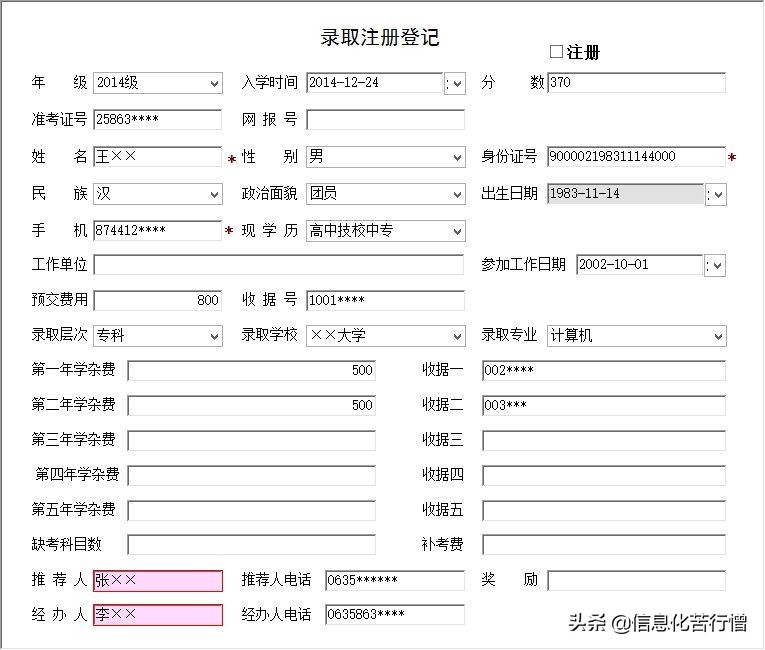
Task: Expand the 录取层次 dropdown showing 专科
Action: [158, 336]
